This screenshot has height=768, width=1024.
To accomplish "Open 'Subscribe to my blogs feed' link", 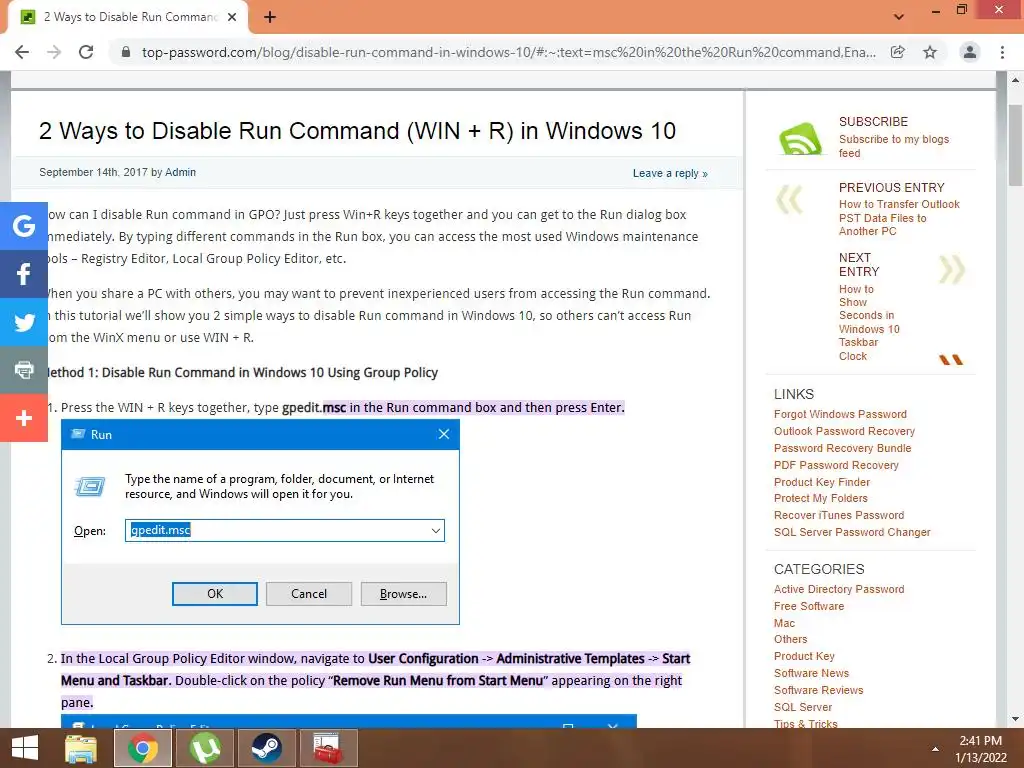I will pyautogui.click(x=893, y=146).
